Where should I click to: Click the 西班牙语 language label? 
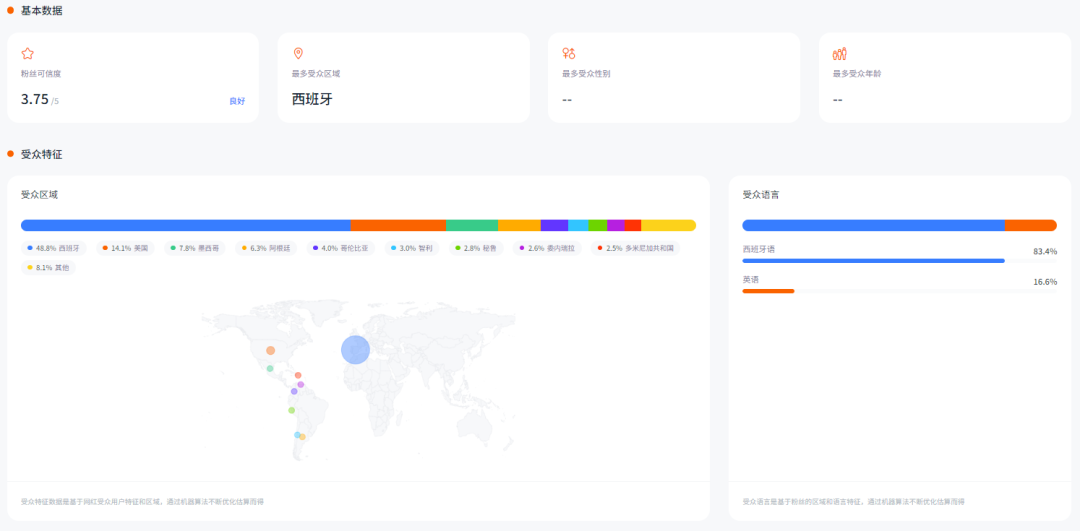[x=758, y=249]
